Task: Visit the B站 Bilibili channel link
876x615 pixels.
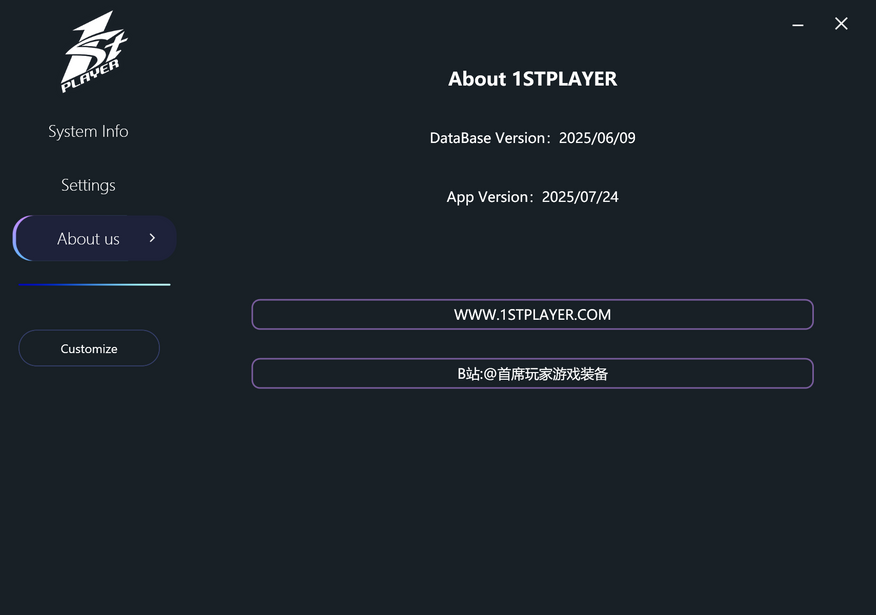Action: tap(532, 374)
